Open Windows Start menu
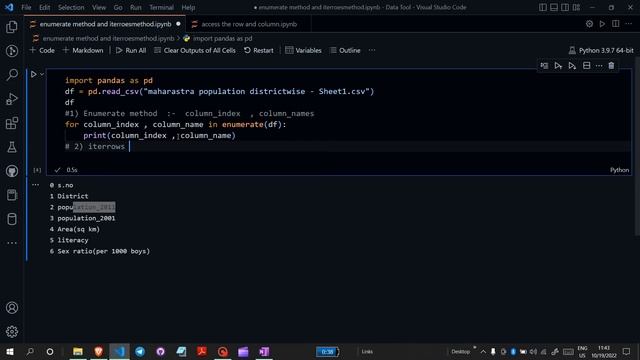The image size is (640, 360). click(x=10, y=351)
